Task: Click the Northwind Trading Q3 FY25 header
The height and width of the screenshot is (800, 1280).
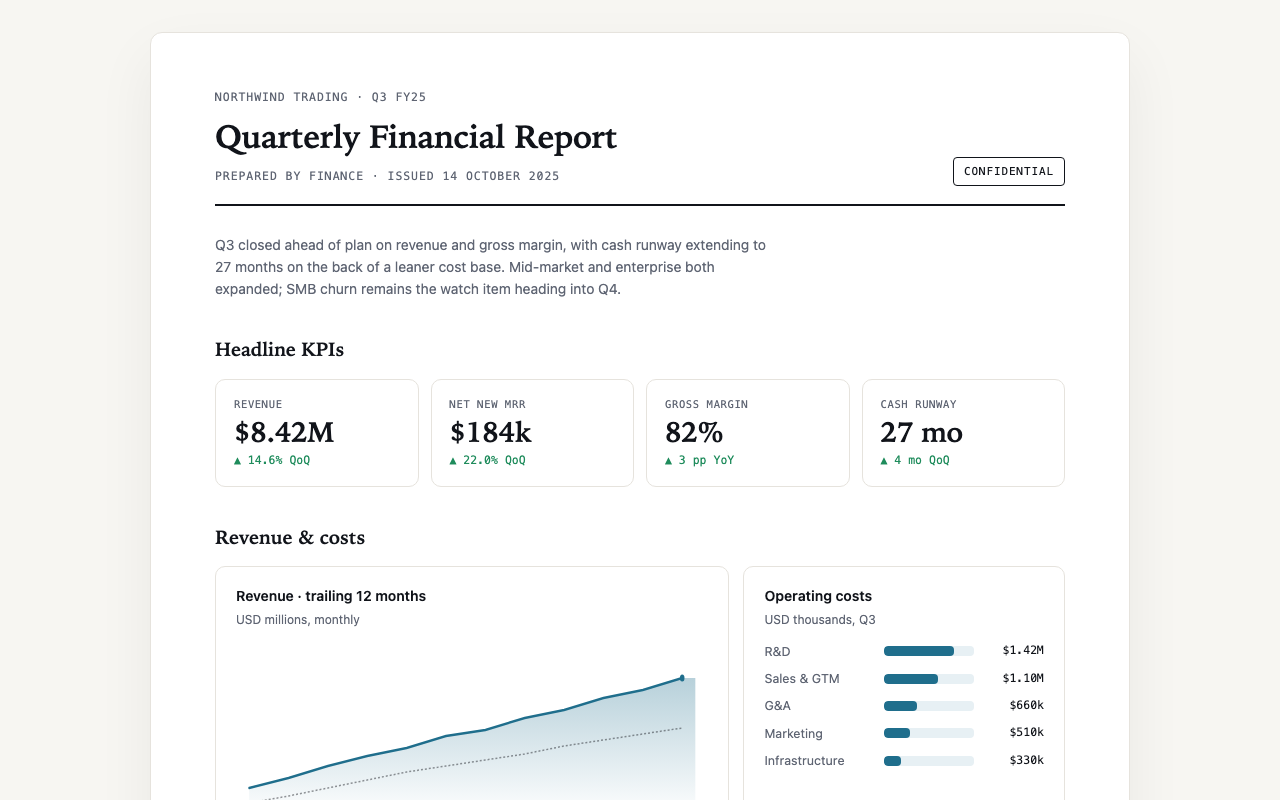Action: tap(321, 97)
